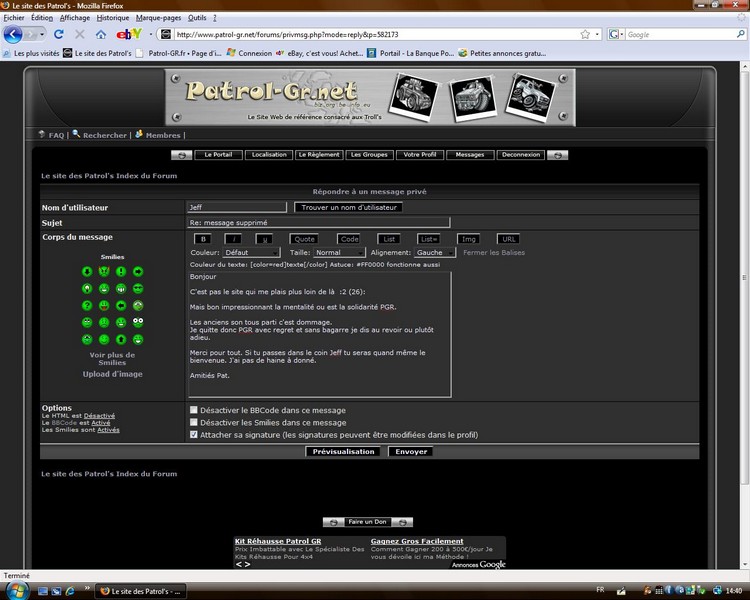Insert the right-arrow smiley
750x600 pixels.
[138, 272]
